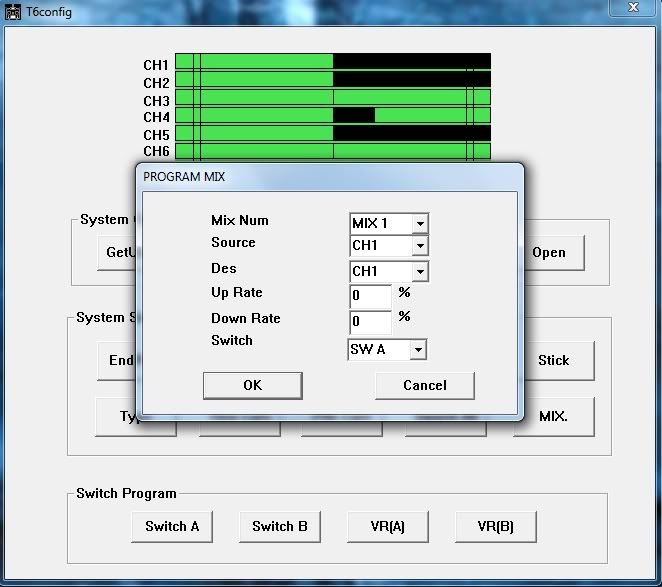This screenshot has height=587, width=662.
Task: Click the CH3 channel level bar
Action: [332, 99]
